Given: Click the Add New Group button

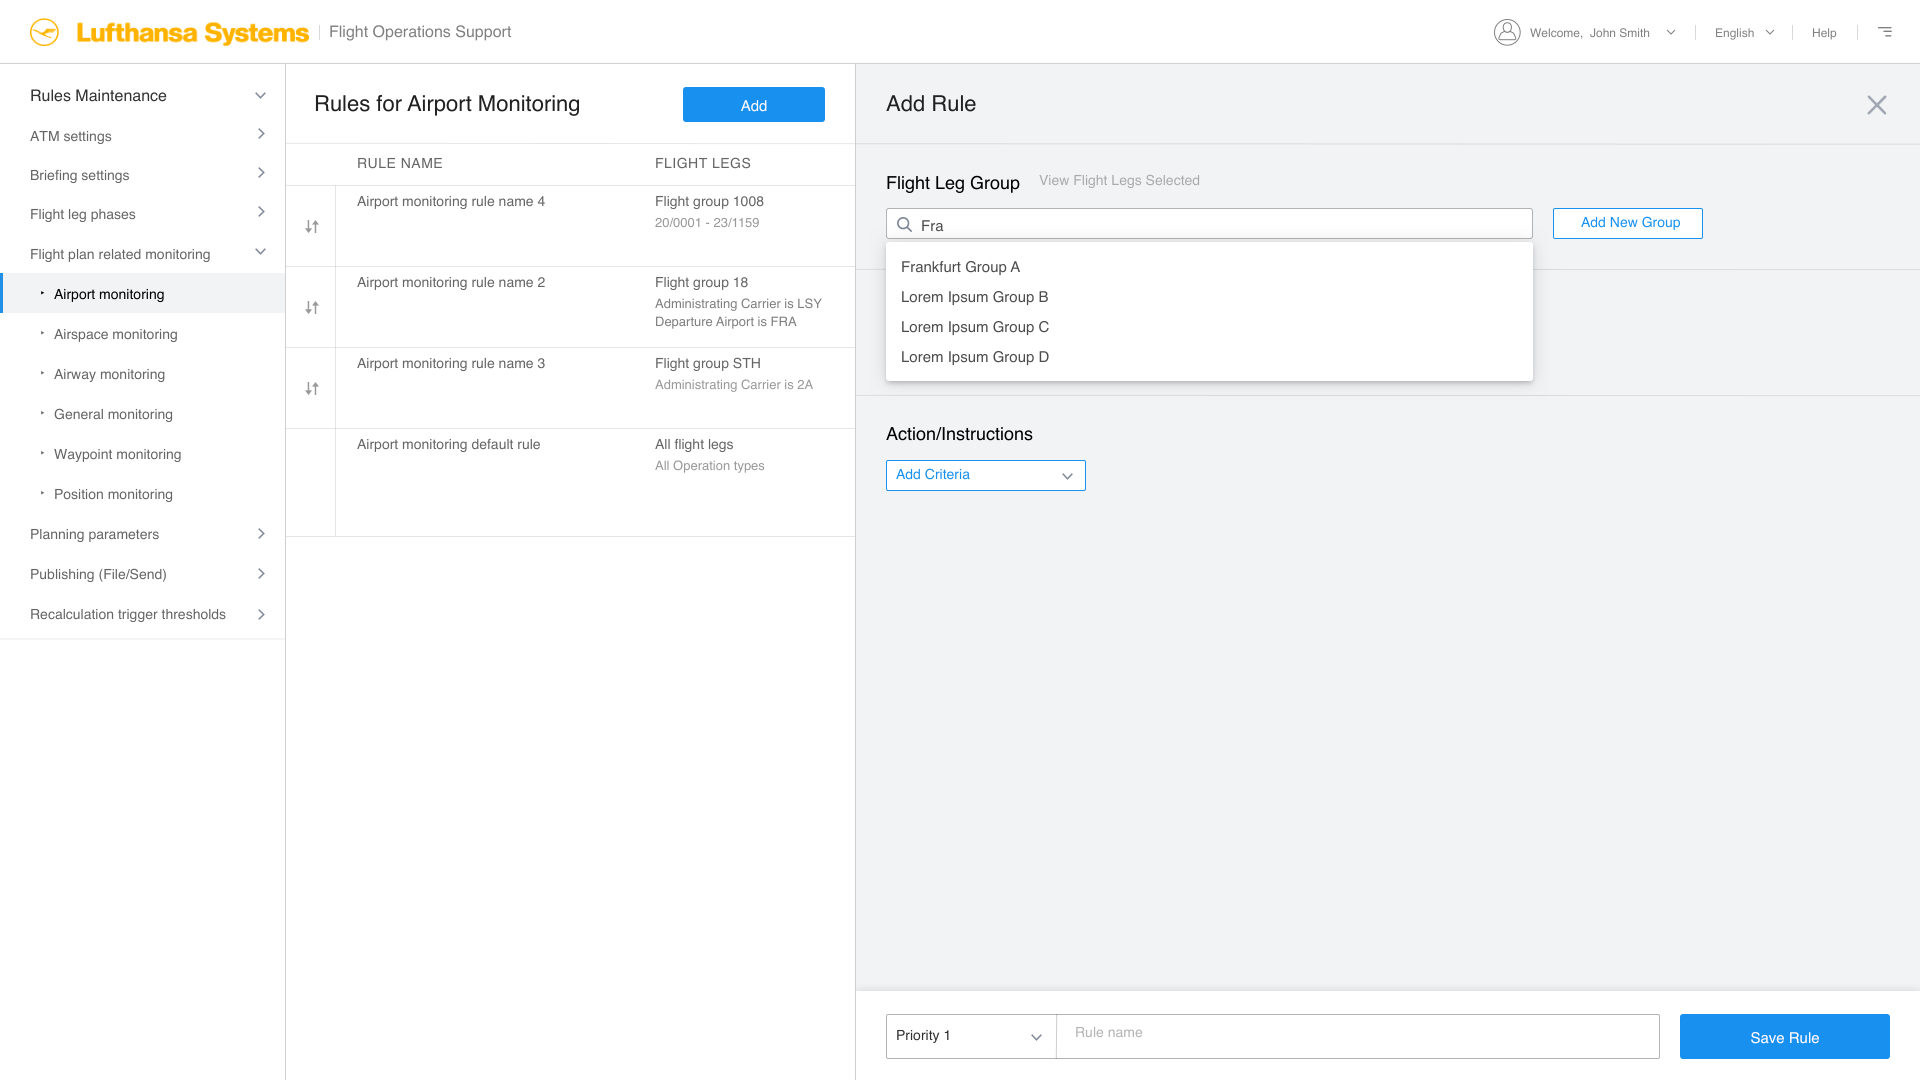Looking at the screenshot, I should (x=1628, y=223).
